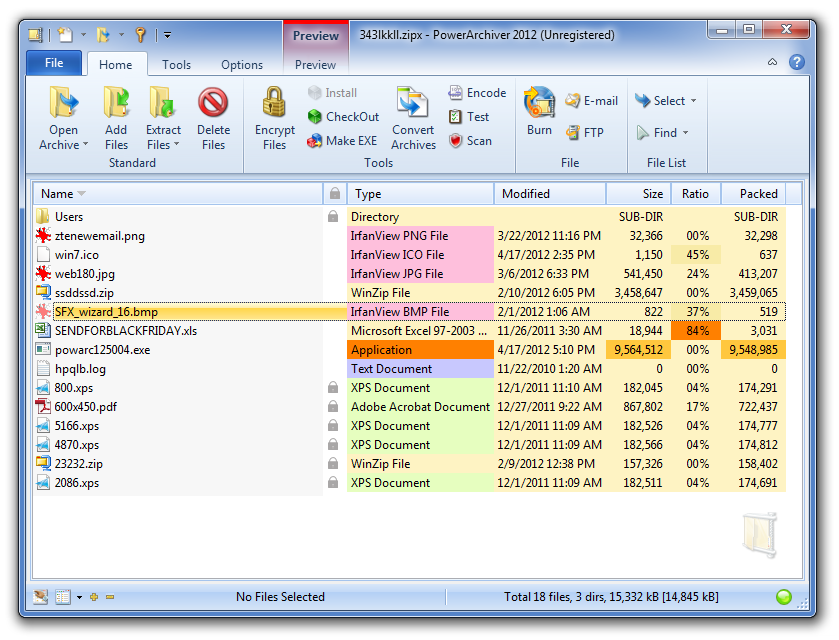This screenshot has width=839, height=640.
Task: Click the status bar resize grip
Action: pyautogui.click(x=802, y=604)
